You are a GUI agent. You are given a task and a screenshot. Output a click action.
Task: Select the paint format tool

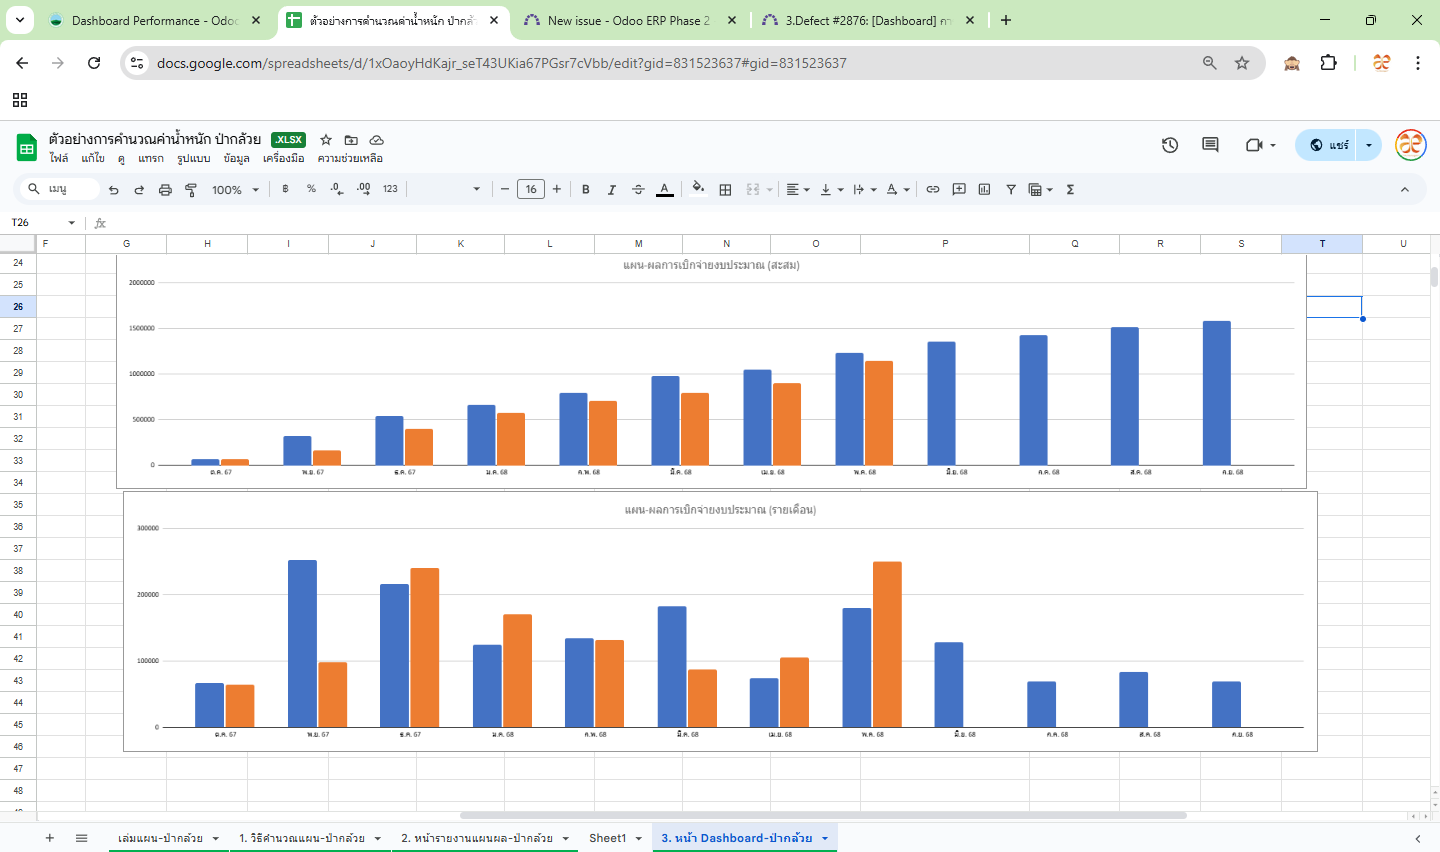[x=191, y=190]
